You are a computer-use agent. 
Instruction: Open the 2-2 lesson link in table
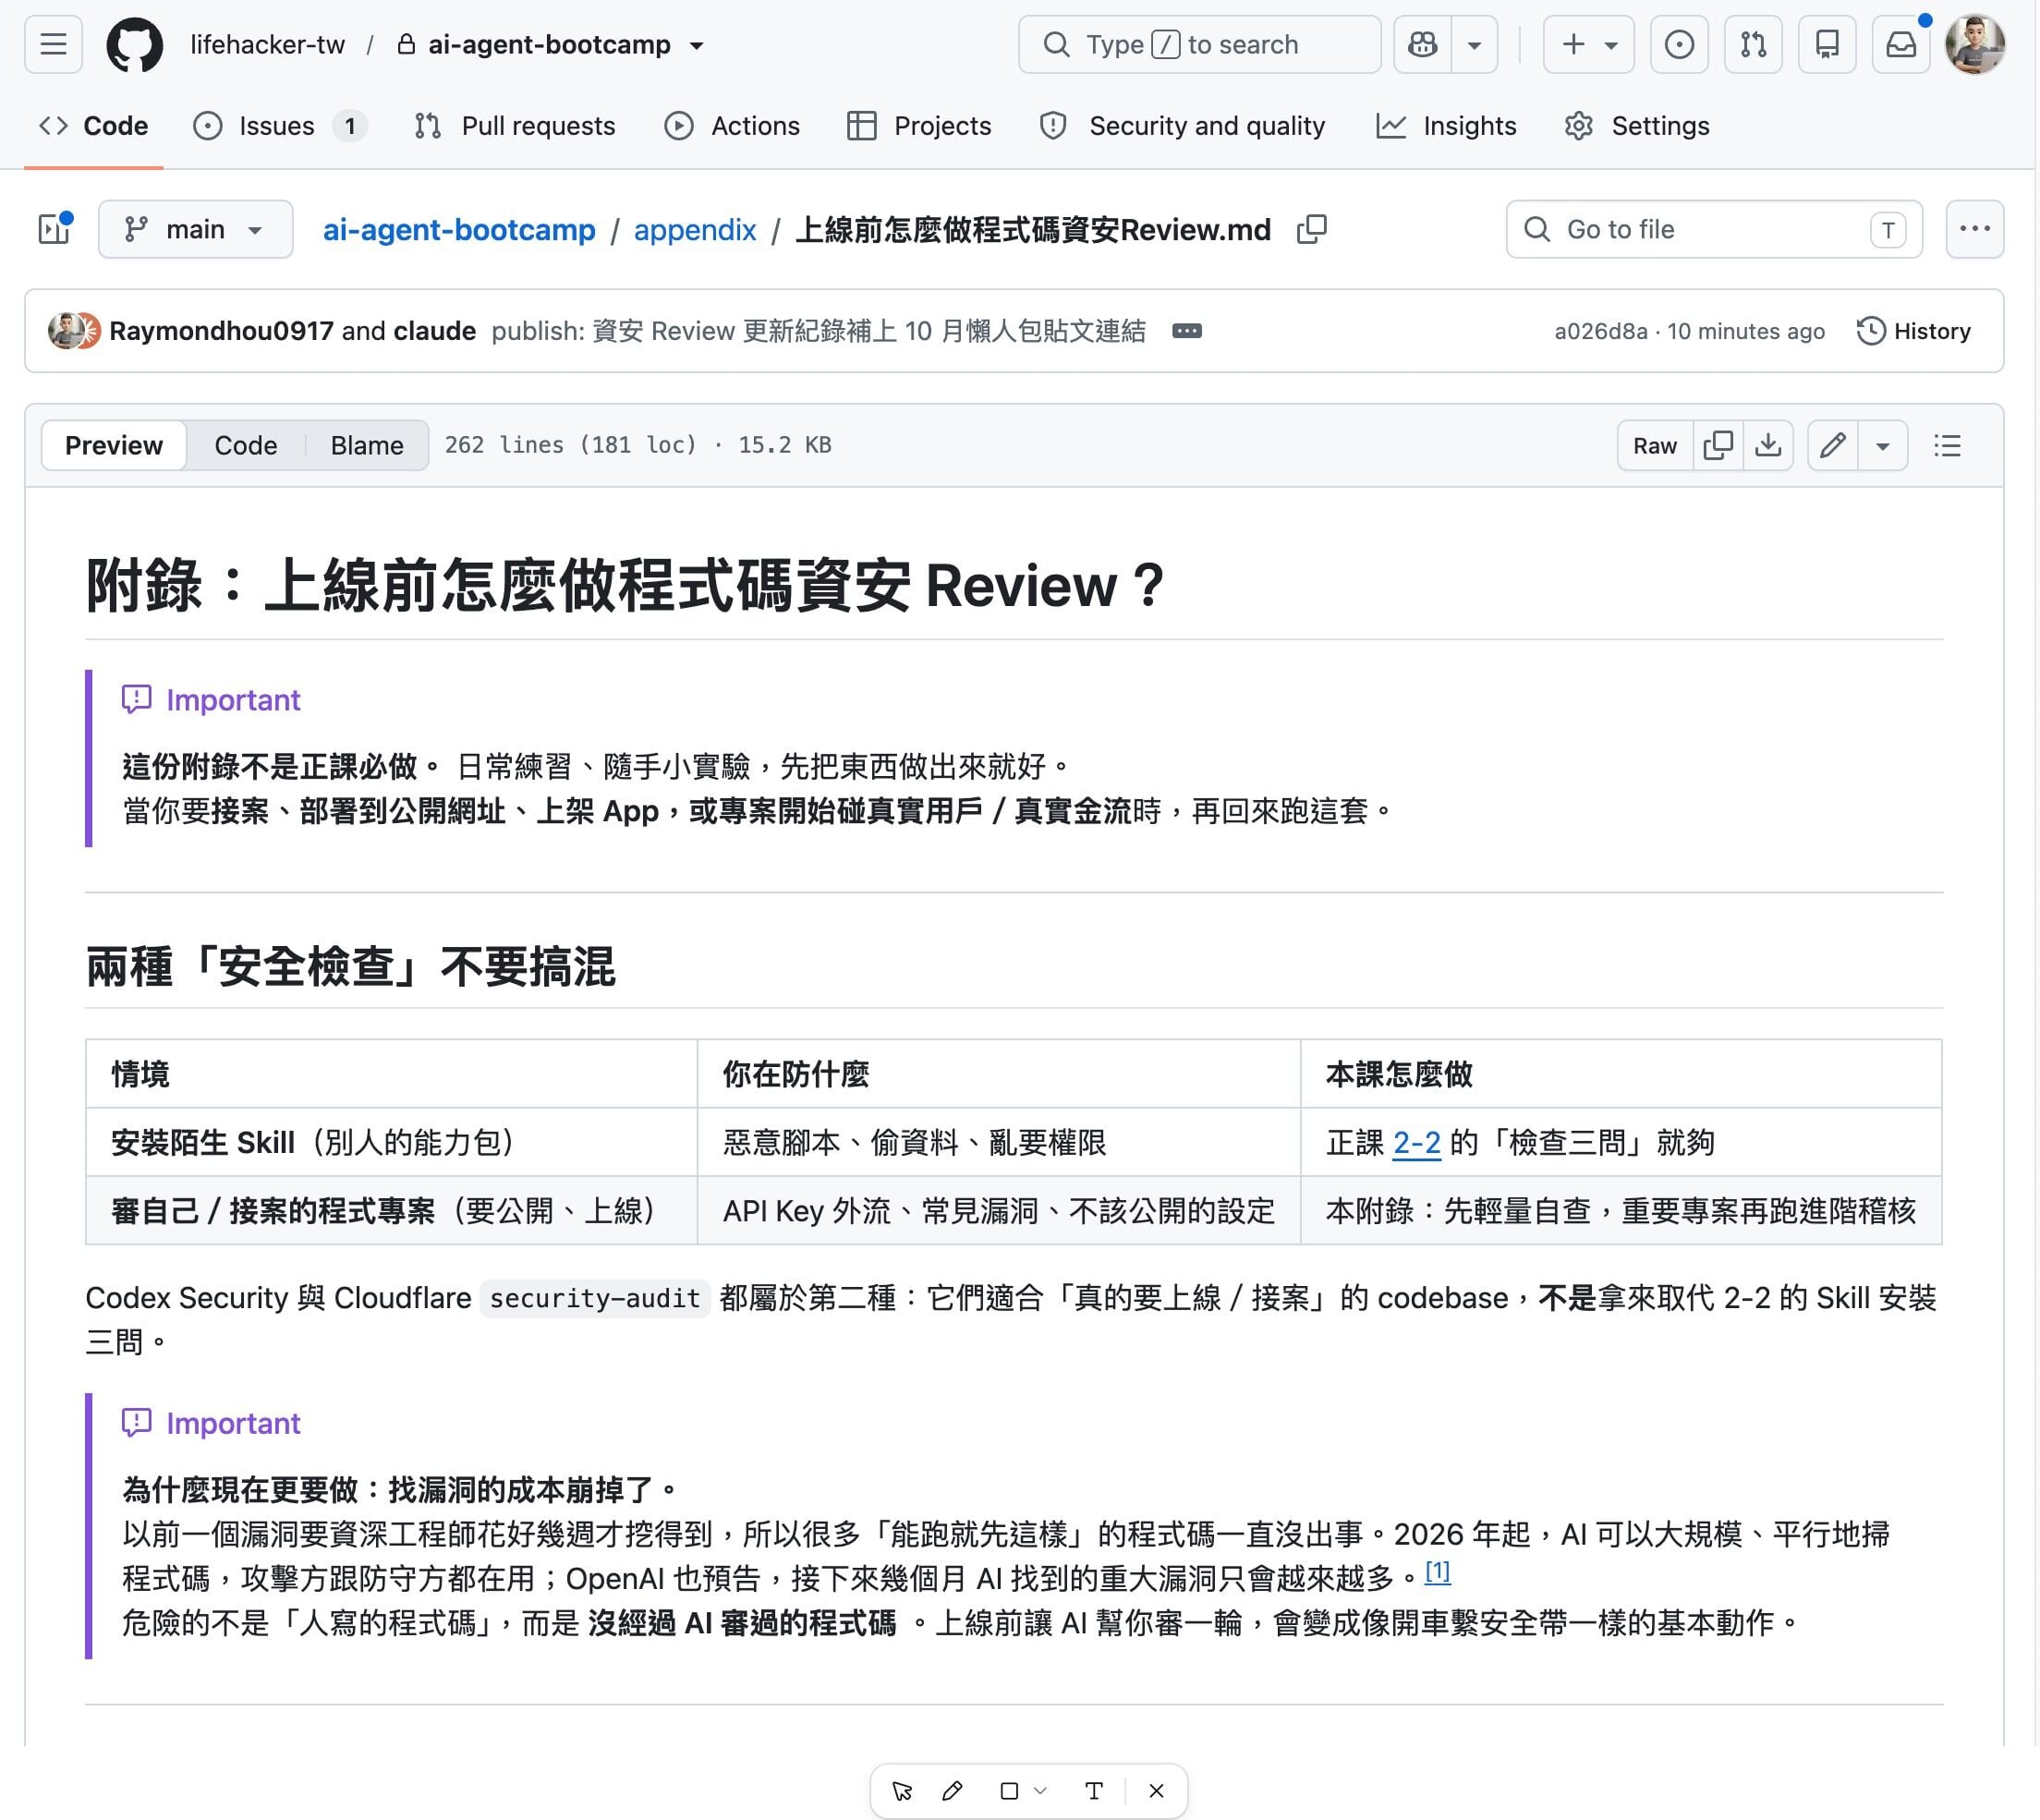1417,1142
